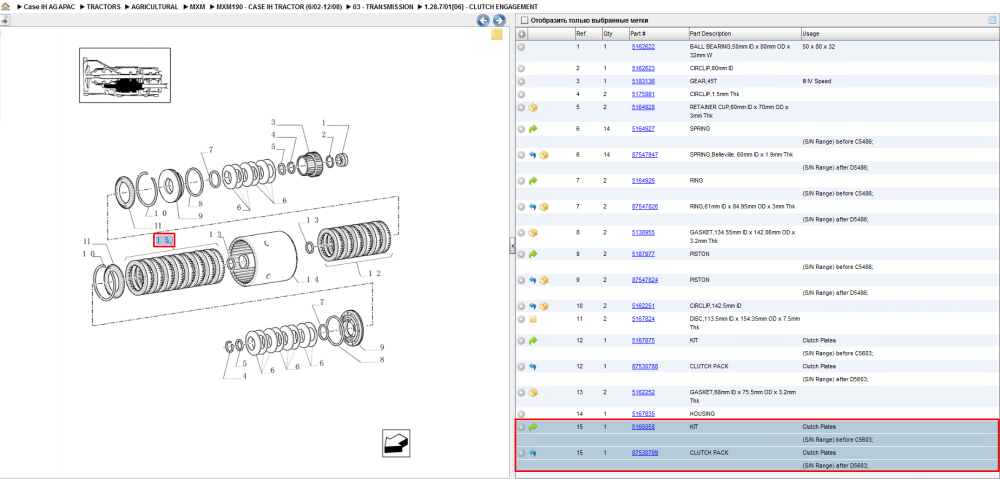Toggle selection circle for part 5165058 row
The width and height of the screenshot is (1000, 479).
(x=521, y=427)
